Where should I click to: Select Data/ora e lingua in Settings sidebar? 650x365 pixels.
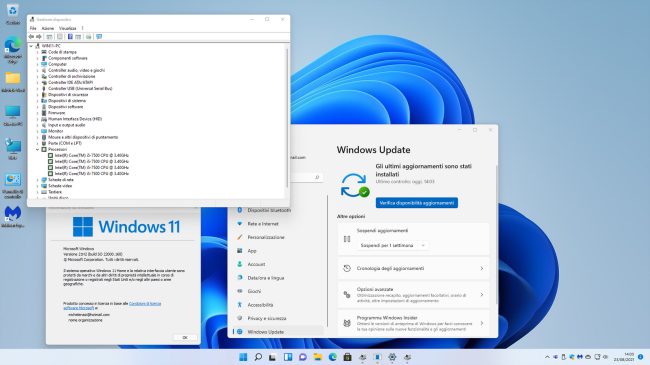pyautogui.click(x=266, y=278)
